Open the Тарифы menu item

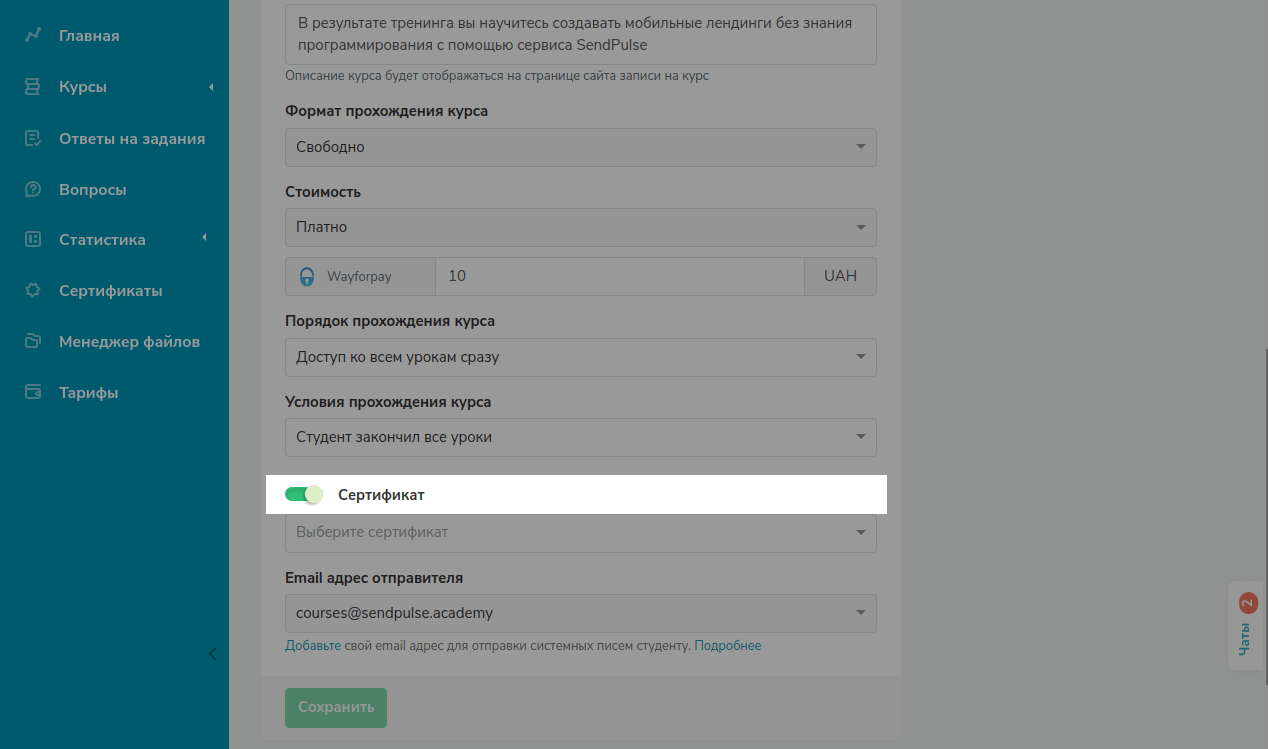[88, 393]
